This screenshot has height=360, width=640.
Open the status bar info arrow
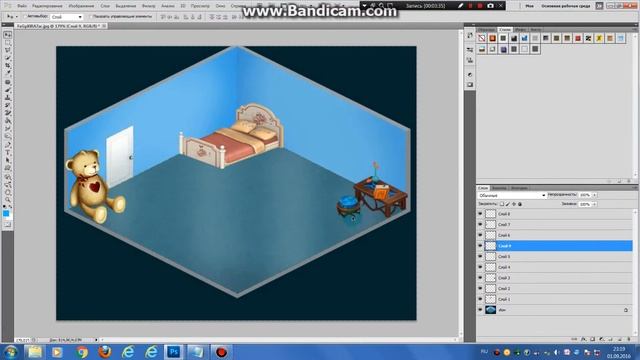96,340
